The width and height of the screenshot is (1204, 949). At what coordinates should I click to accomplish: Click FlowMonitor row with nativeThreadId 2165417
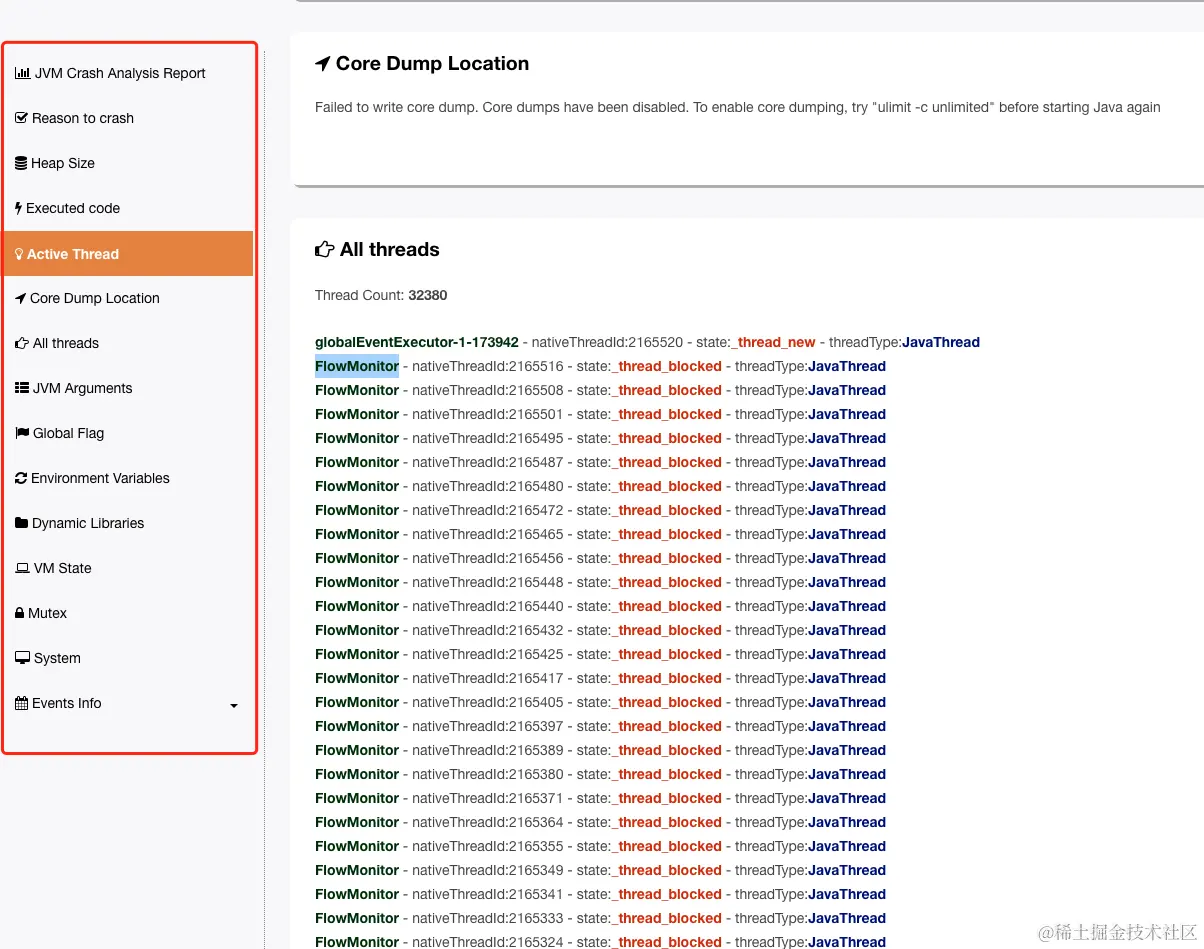click(600, 678)
